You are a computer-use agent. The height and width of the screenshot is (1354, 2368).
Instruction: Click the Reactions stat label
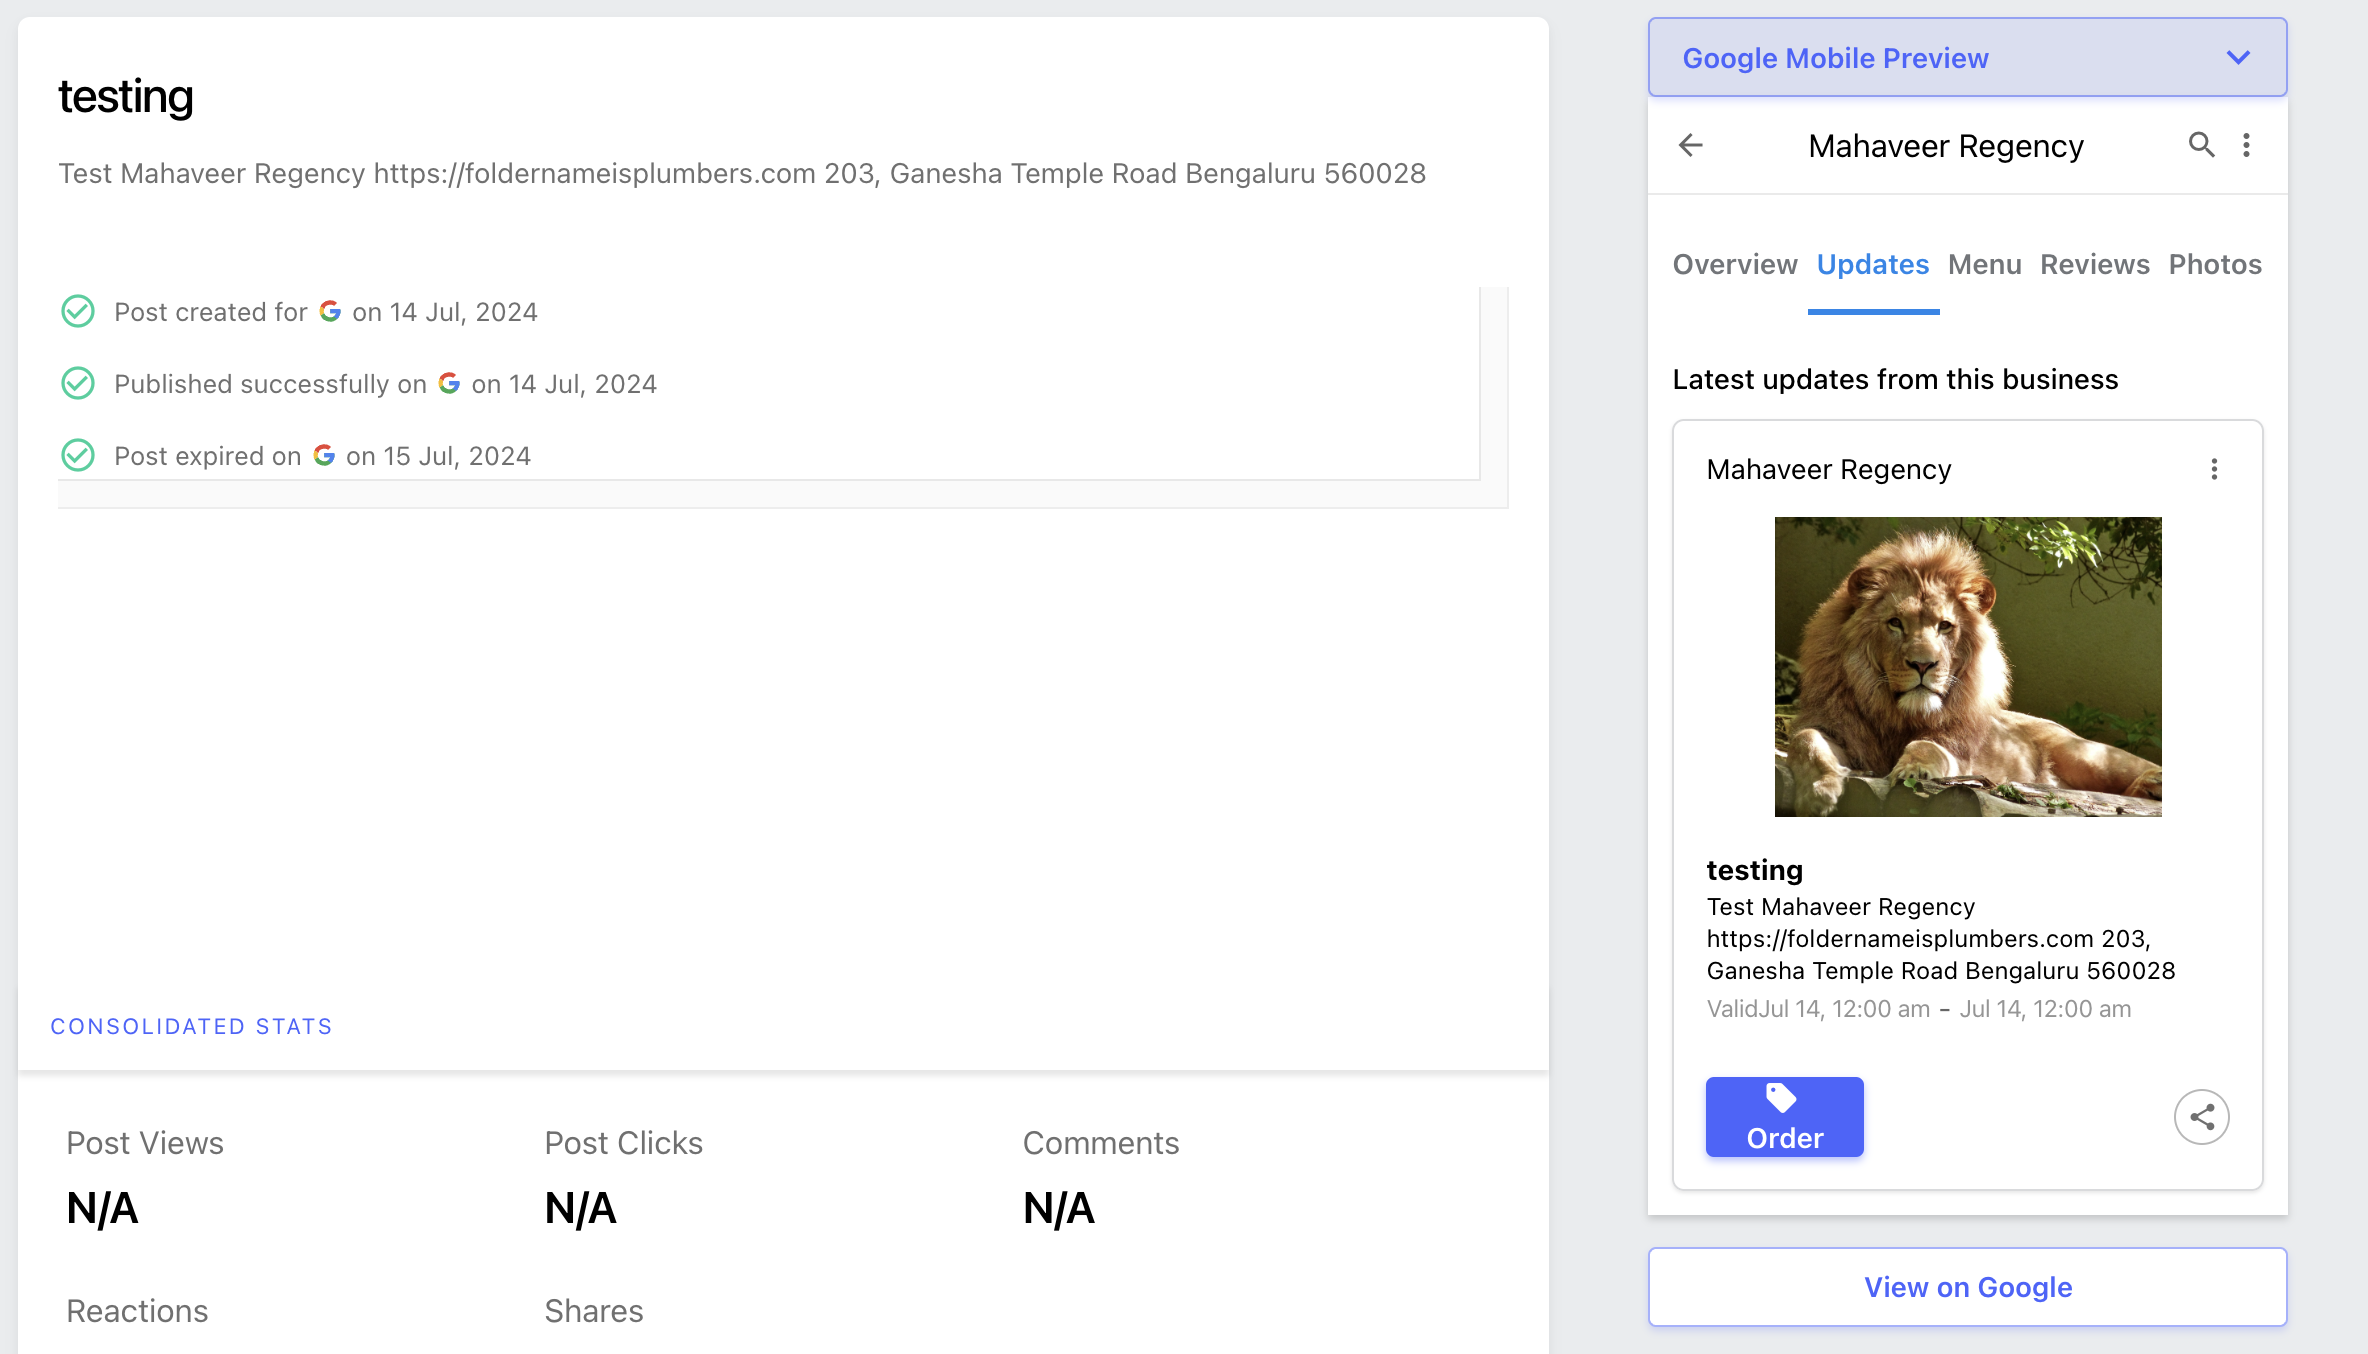pyautogui.click(x=137, y=1311)
